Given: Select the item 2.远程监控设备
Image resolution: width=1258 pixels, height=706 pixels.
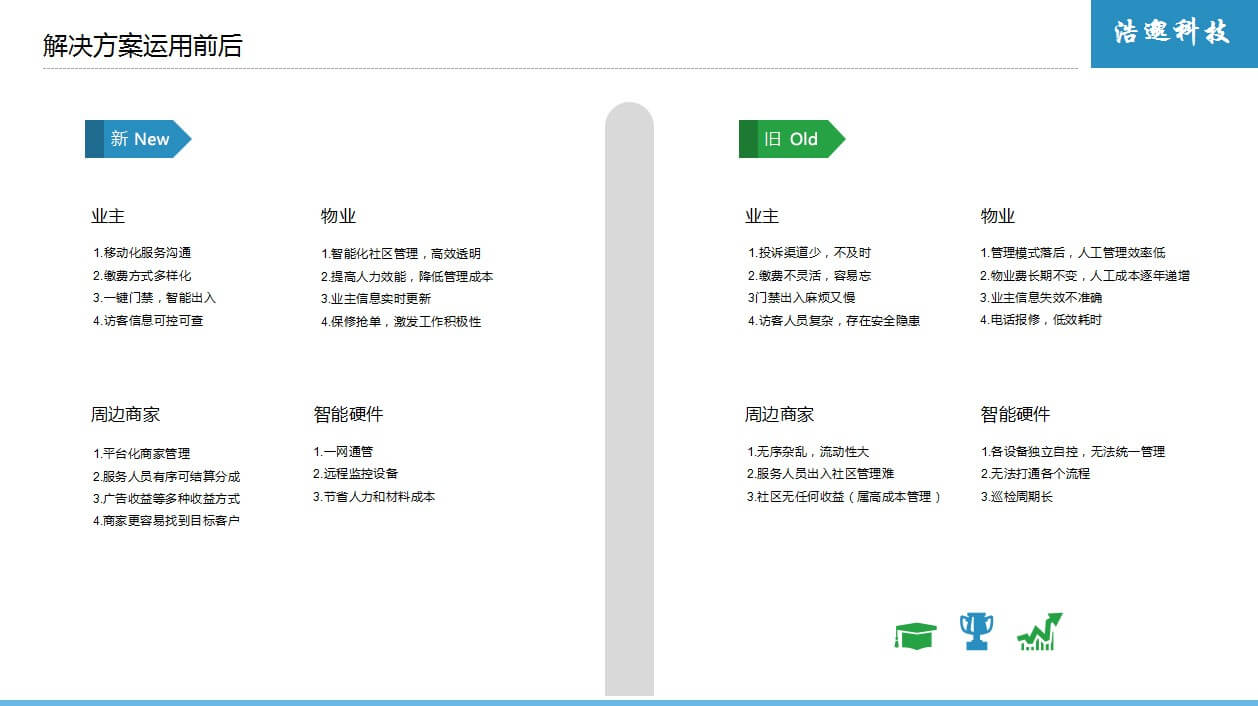Looking at the screenshot, I should (355, 473).
